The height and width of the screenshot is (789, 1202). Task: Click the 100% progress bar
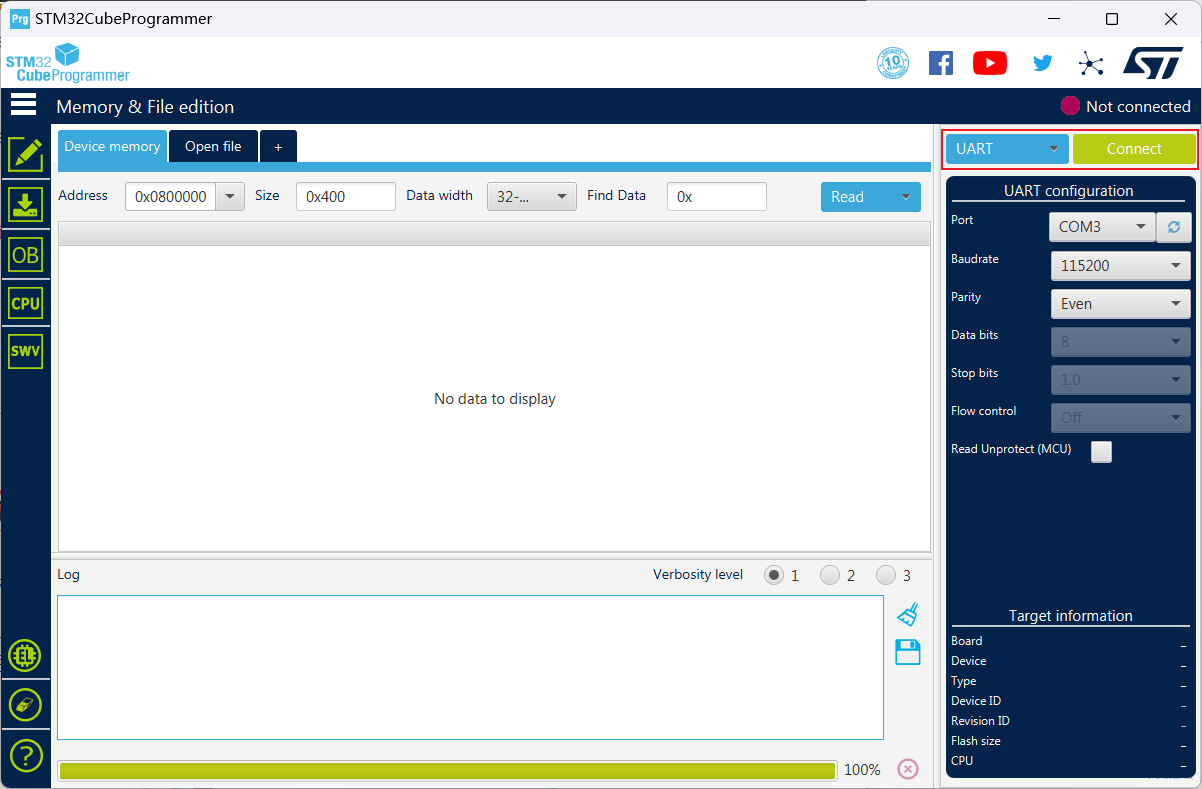(447, 770)
